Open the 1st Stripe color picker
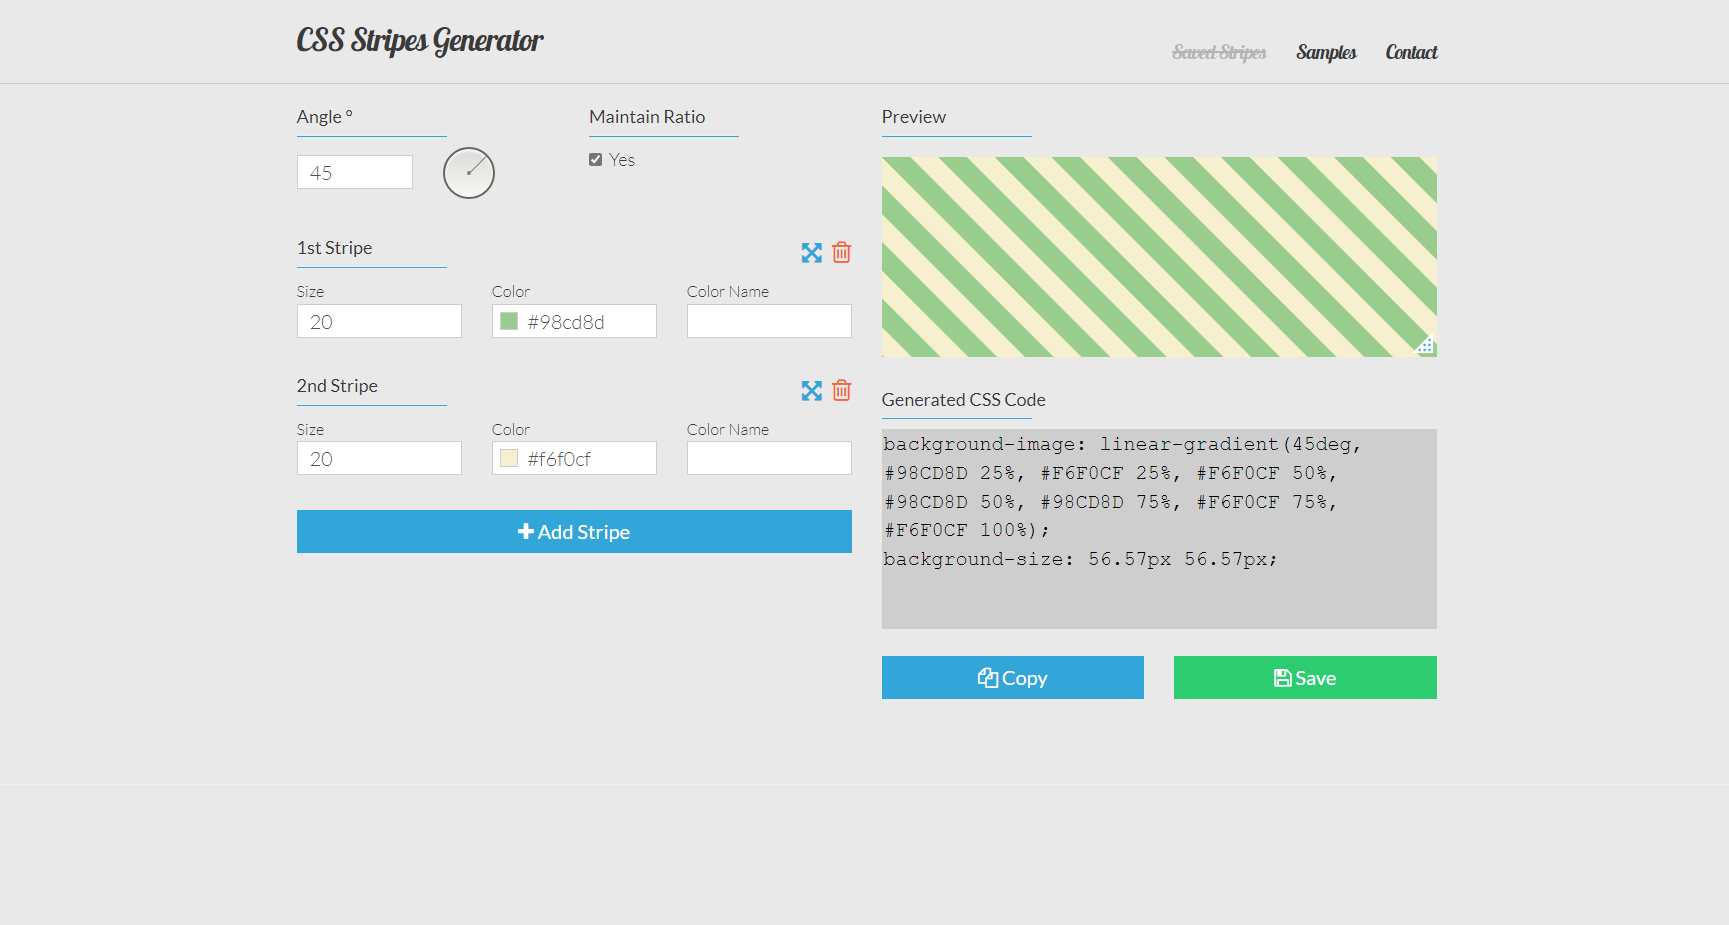The width and height of the screenshot is (1729, 925). 510,320
